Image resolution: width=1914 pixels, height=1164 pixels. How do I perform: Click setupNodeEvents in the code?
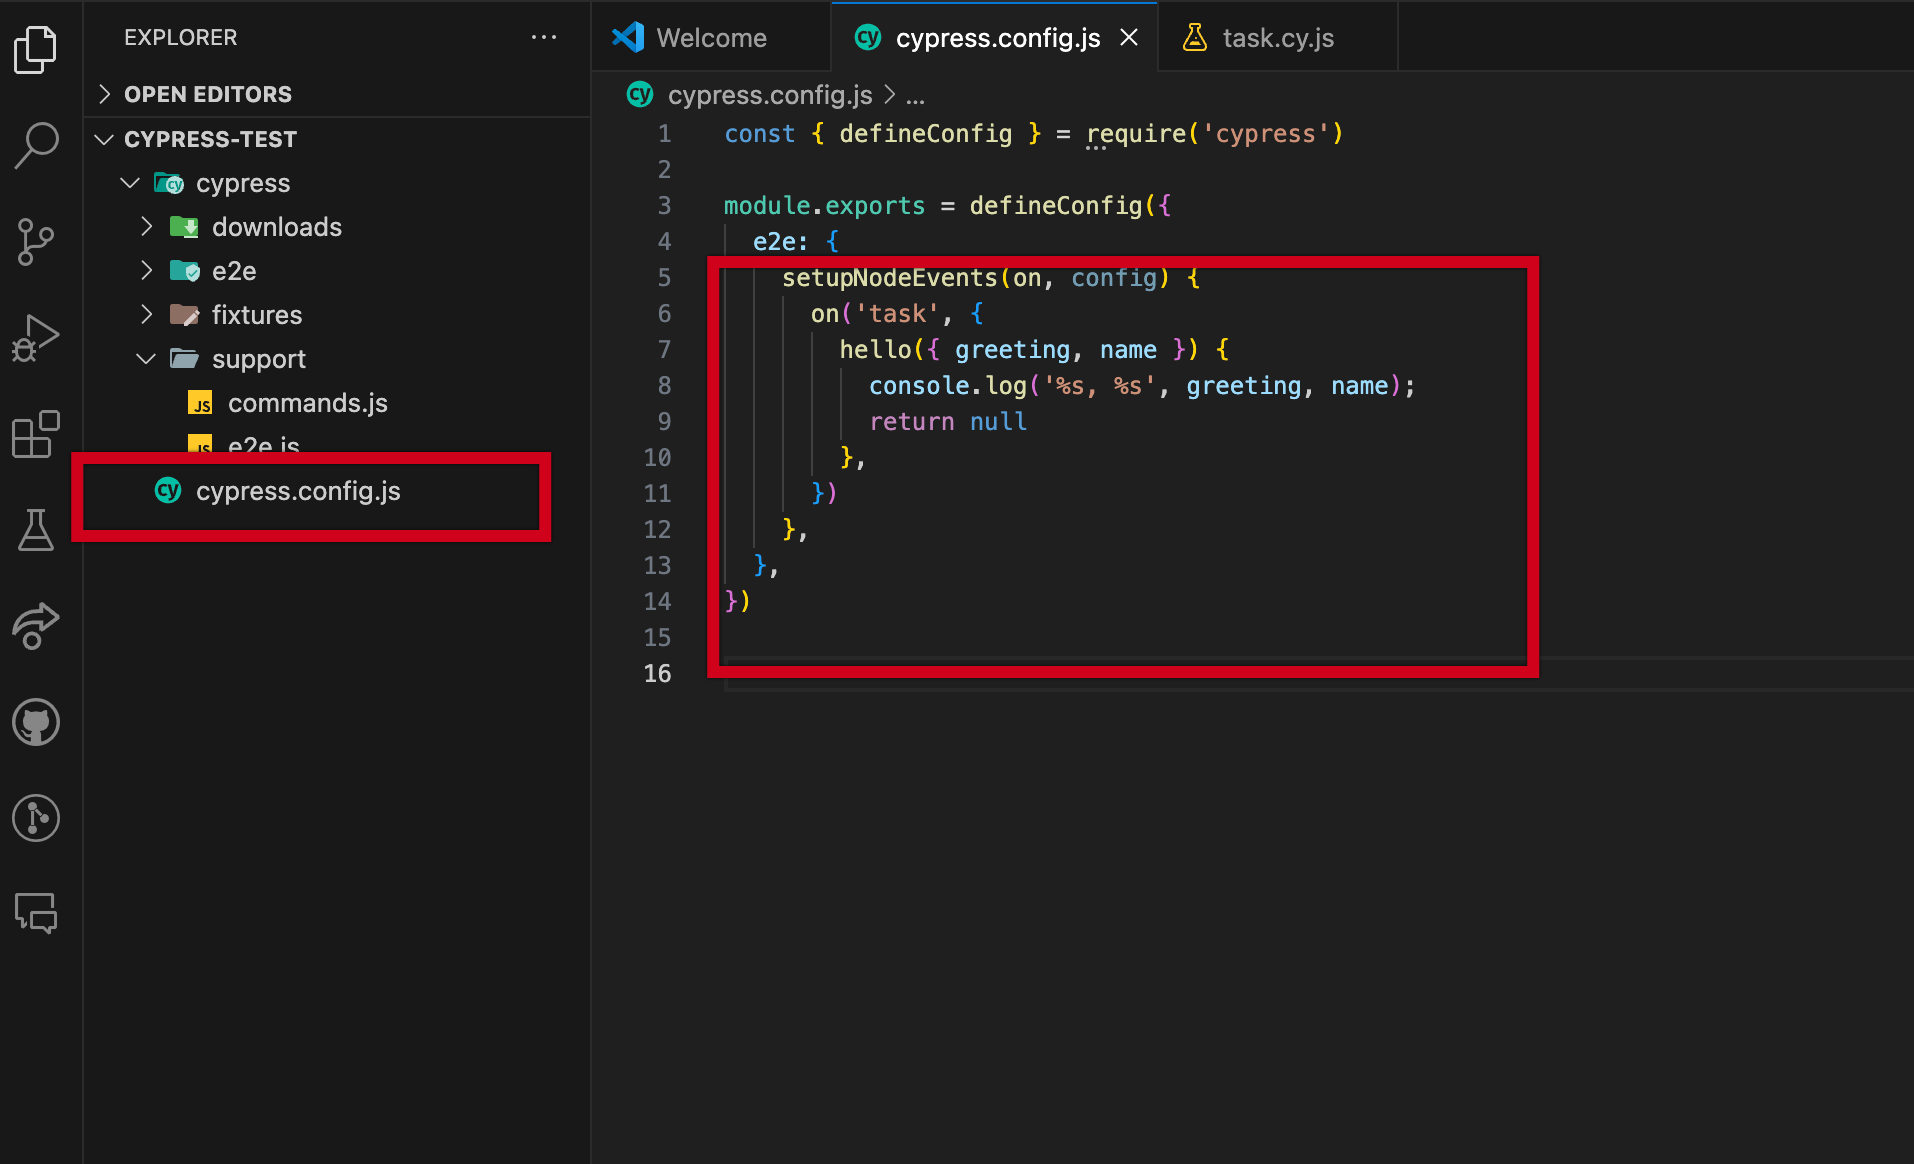pos(890,277)
